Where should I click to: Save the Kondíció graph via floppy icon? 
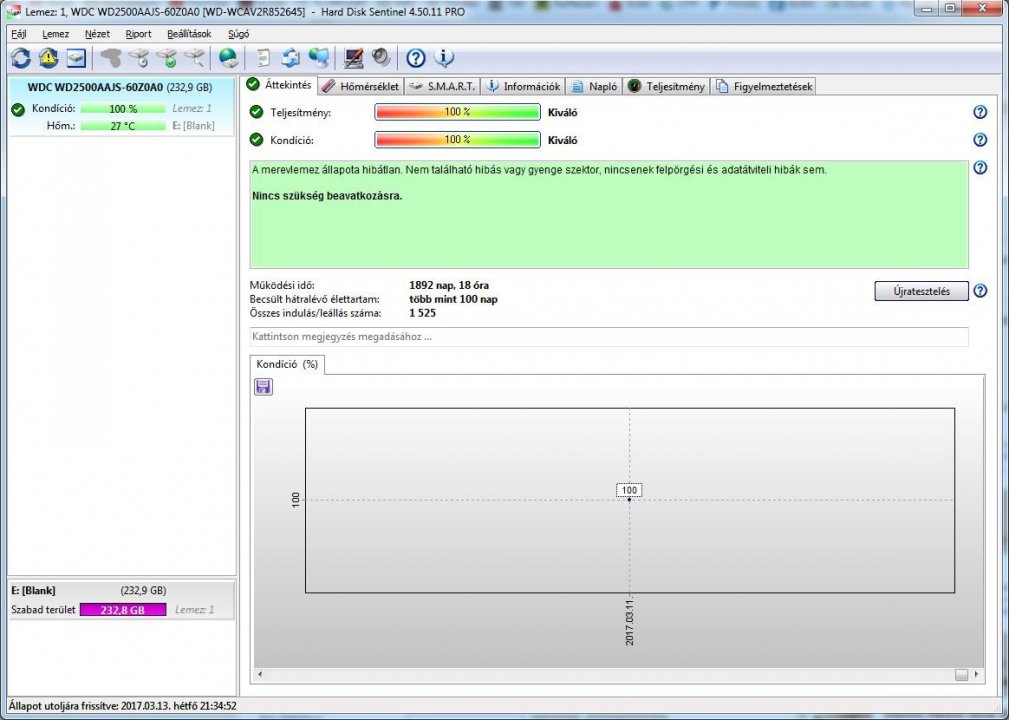[264, 387]
